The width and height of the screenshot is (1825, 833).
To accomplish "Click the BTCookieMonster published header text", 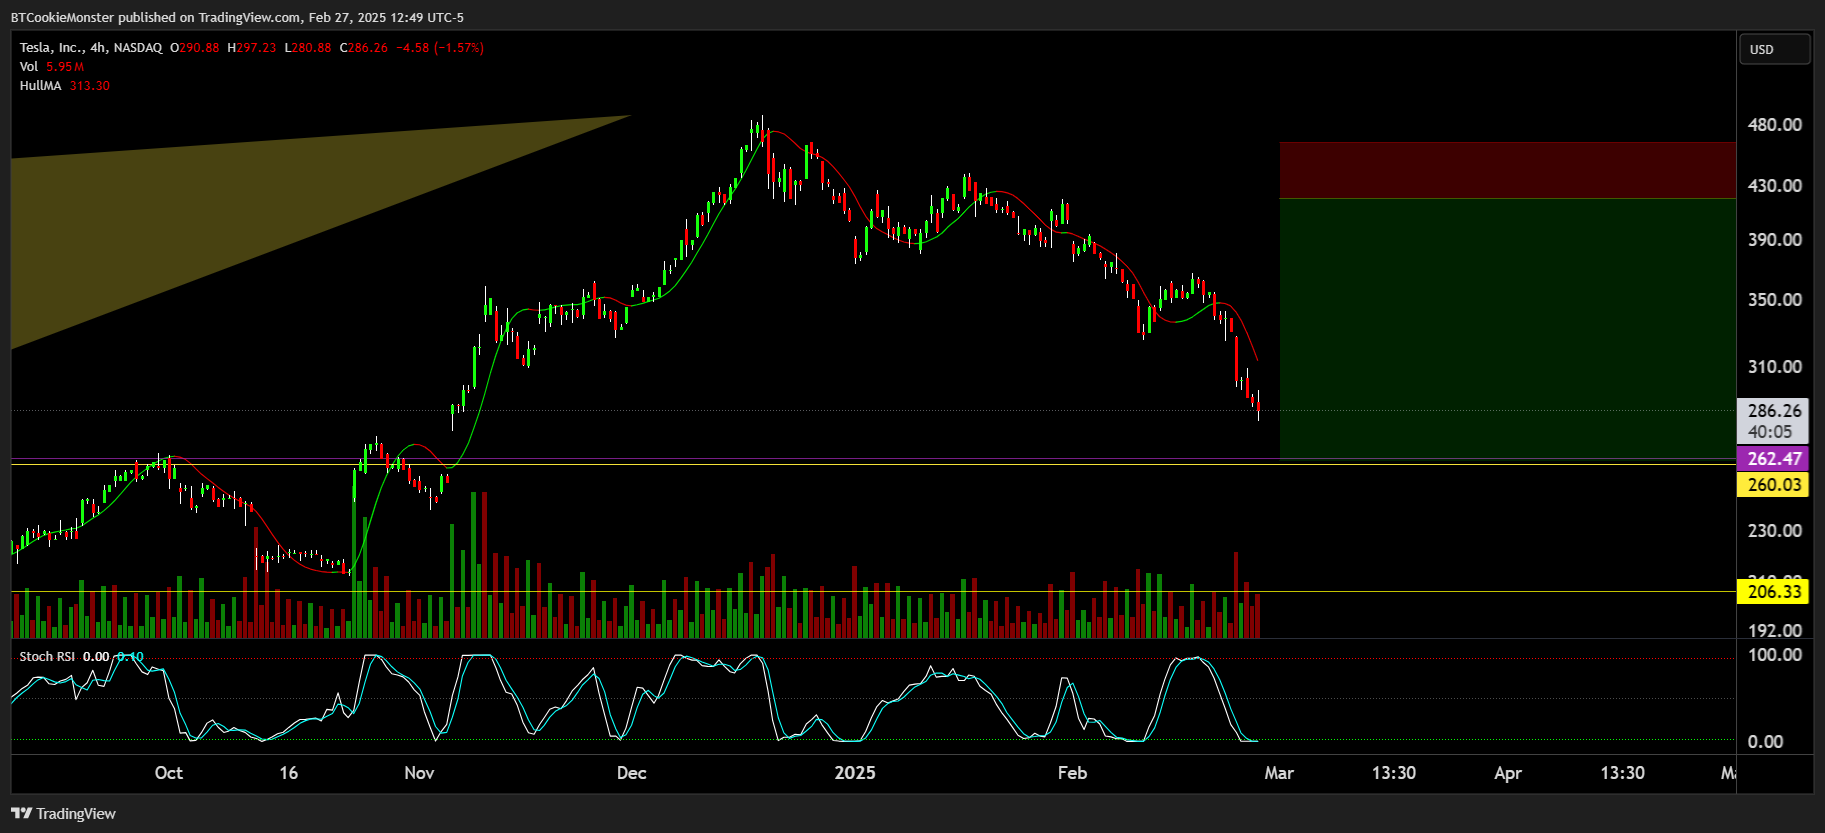I will pos(237,17).
